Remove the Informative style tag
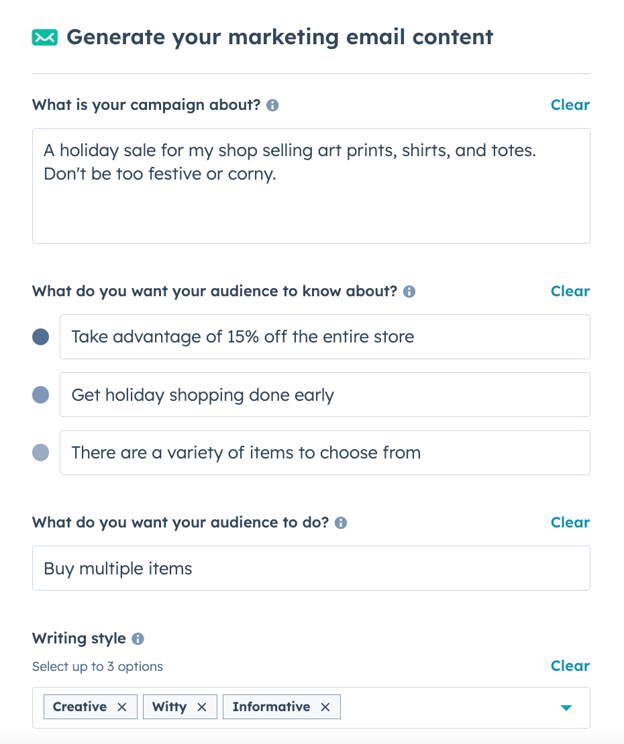The height and width of the screenshot is (744, 624). pos(325,707)
